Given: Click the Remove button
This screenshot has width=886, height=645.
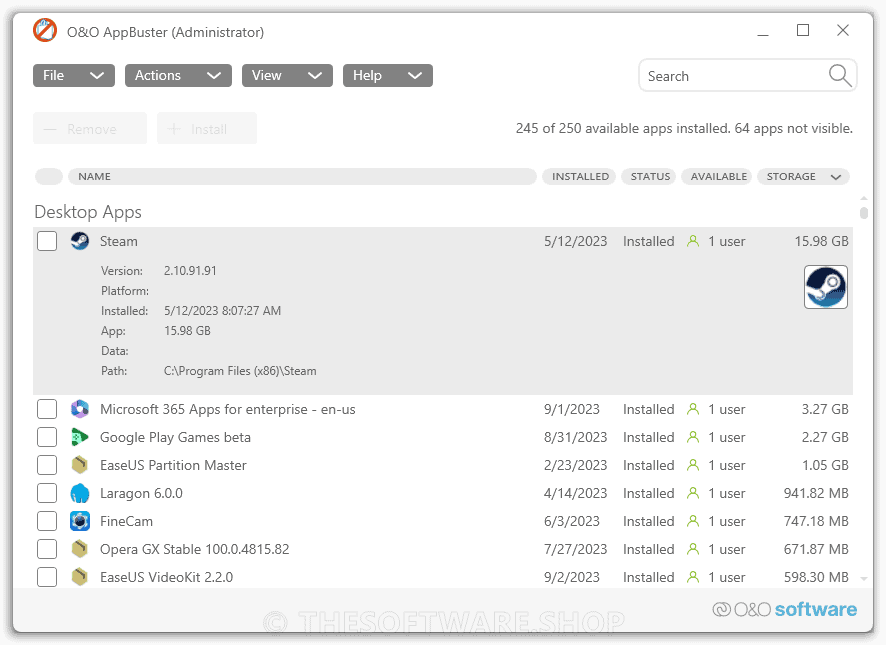Looking at the screenshot, I should [90, 128].
